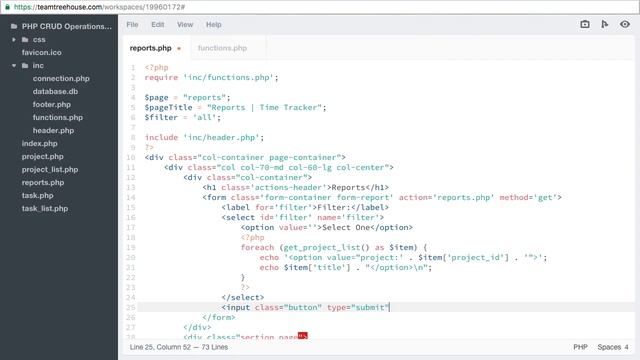Click the inc folder icon
The image size is (640, 360).
tap(25, 65)
